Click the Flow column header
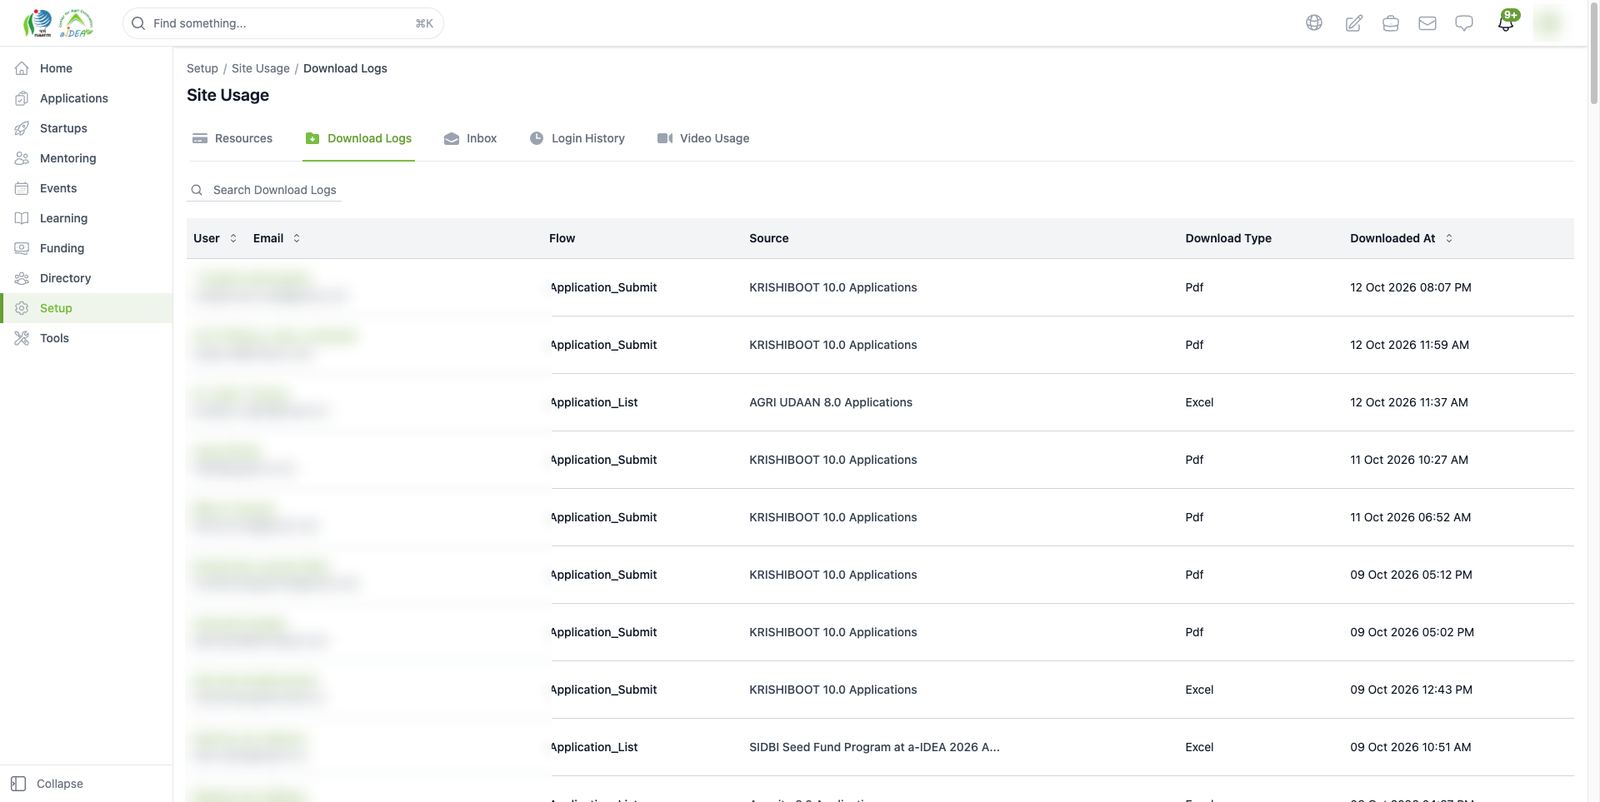The image size is (1600, 802). tap(562, 238)
